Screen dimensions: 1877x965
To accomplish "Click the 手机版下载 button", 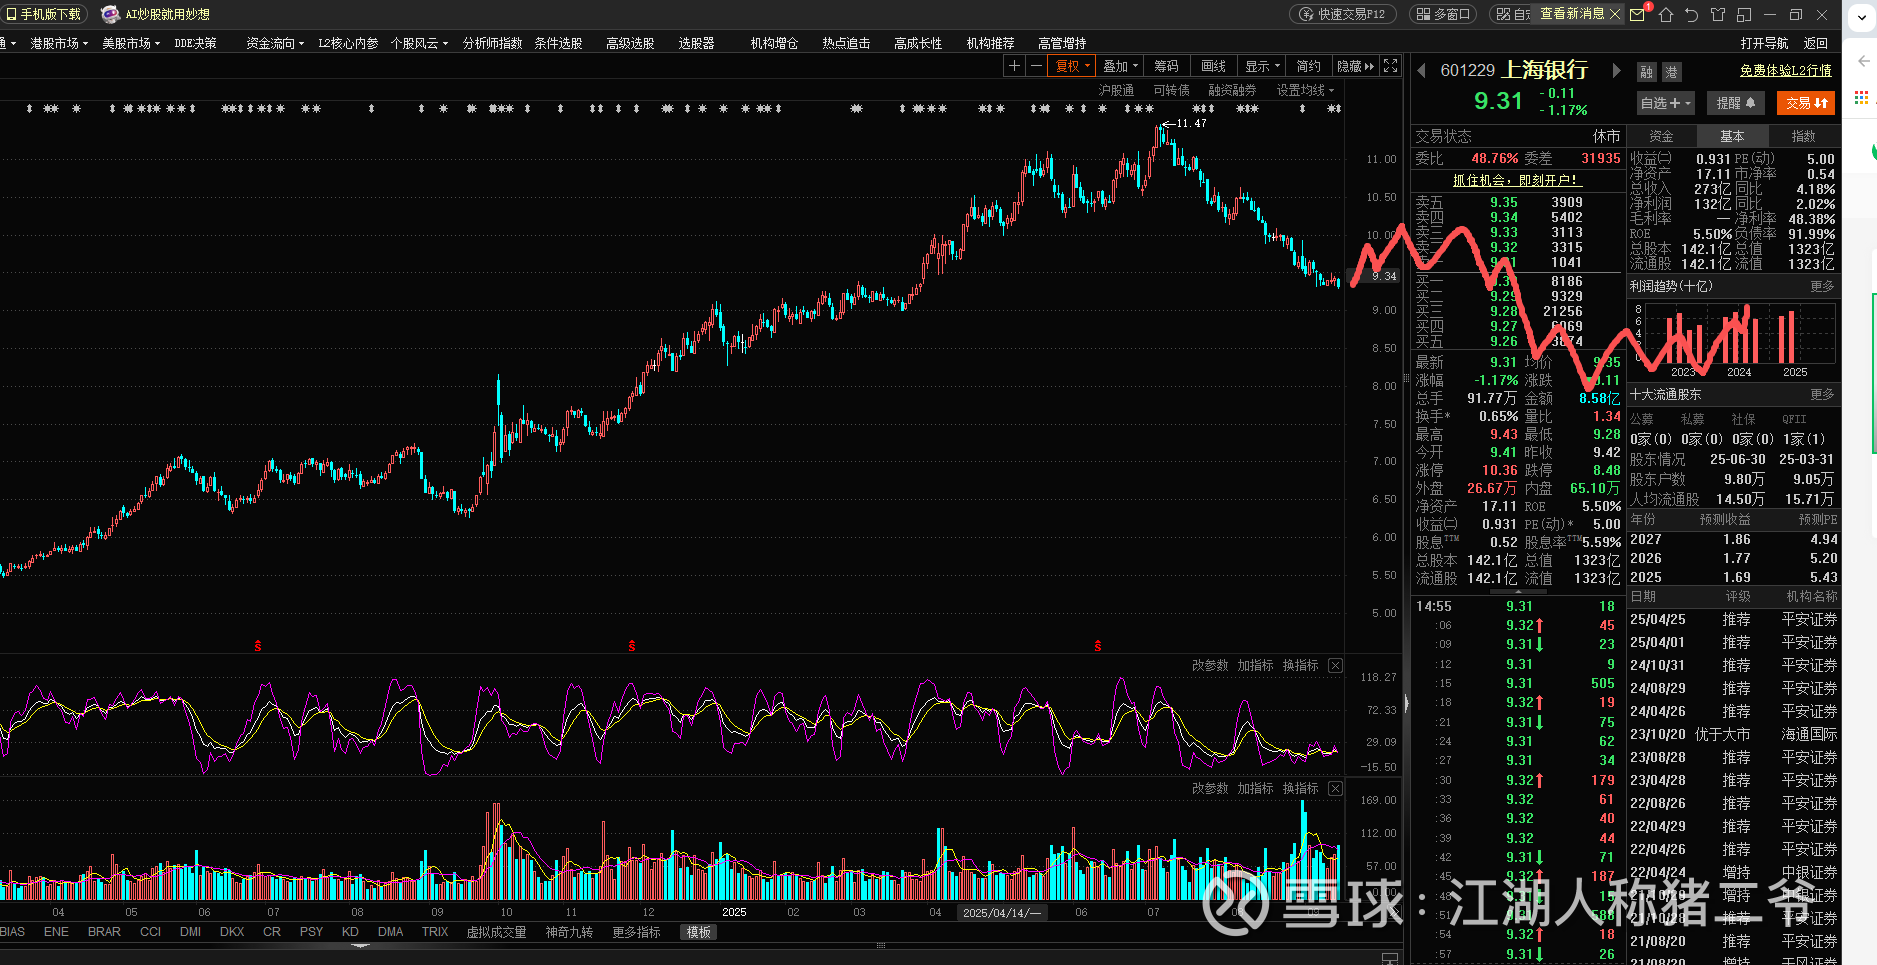I will (45, 14).
